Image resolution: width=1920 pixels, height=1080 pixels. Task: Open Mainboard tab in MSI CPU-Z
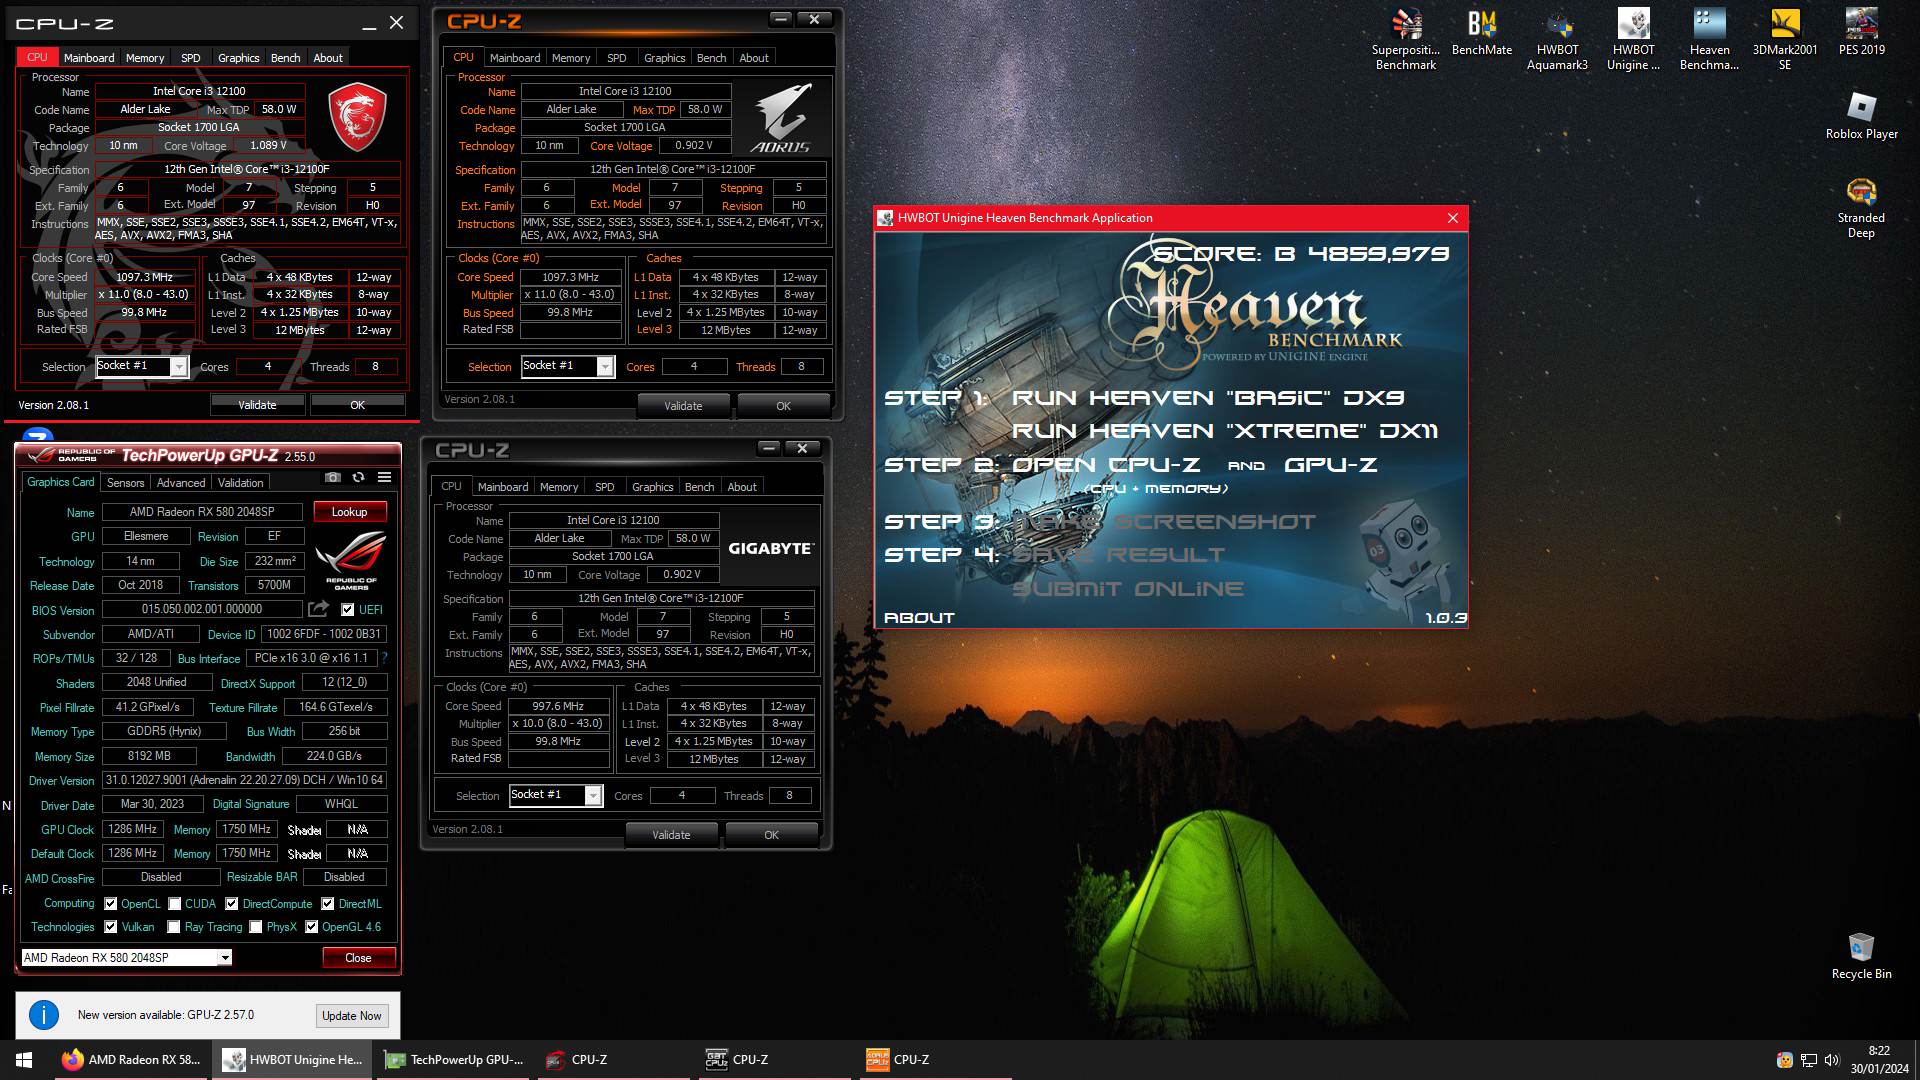89,58
